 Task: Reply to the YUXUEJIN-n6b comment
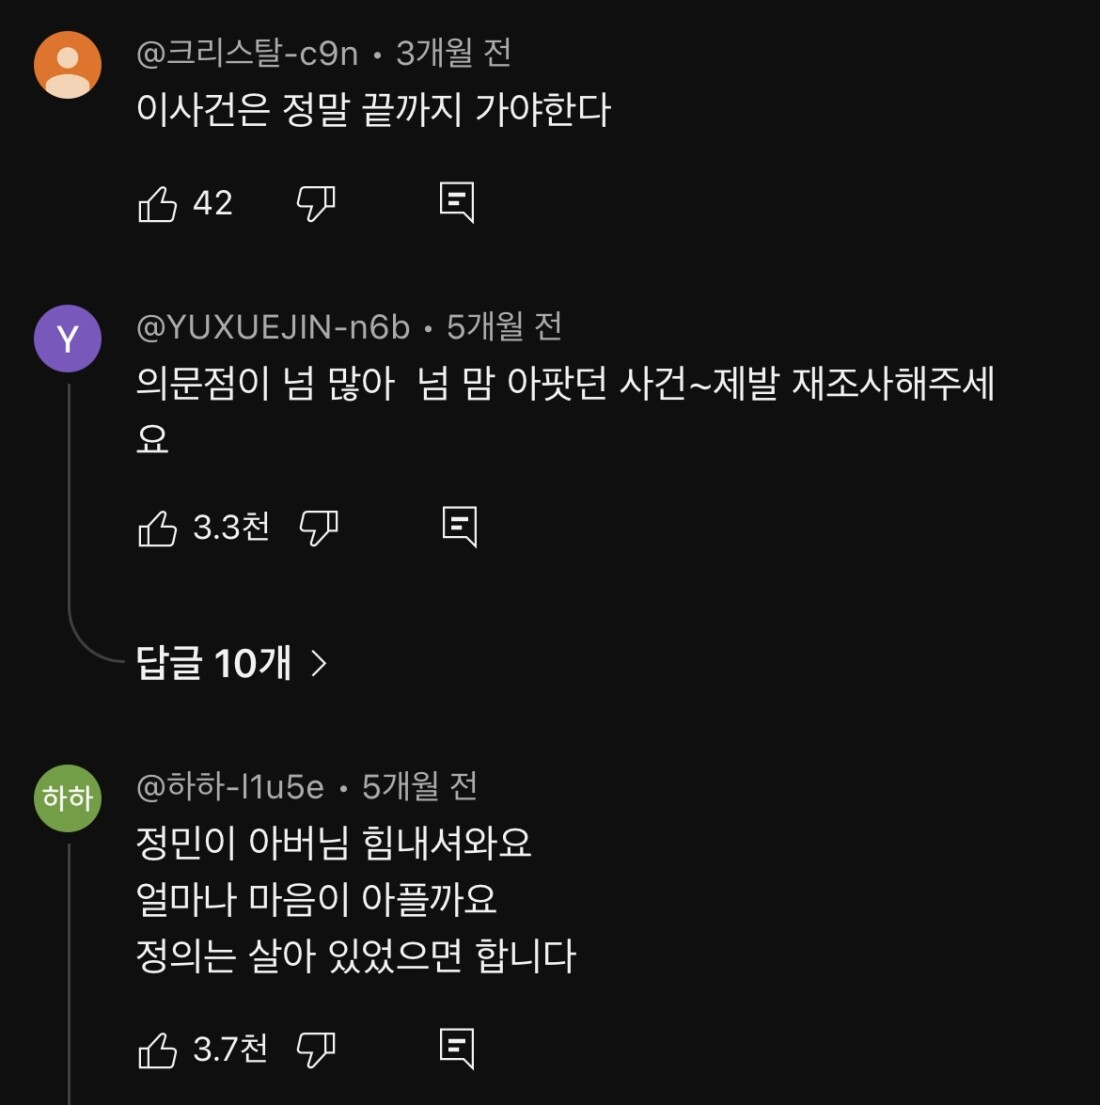point(460,527)
